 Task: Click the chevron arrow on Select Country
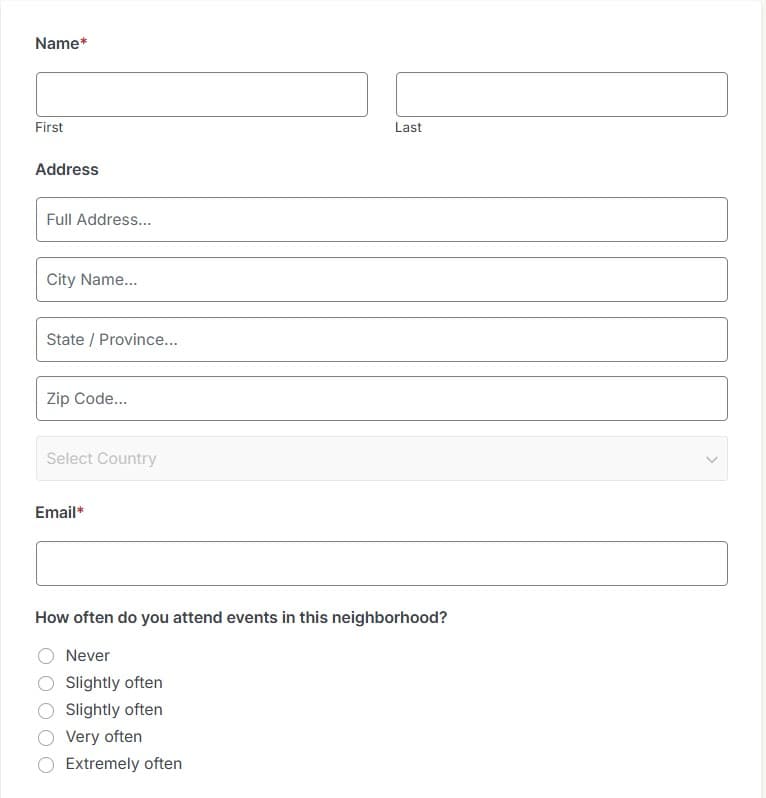coord(712,460)
